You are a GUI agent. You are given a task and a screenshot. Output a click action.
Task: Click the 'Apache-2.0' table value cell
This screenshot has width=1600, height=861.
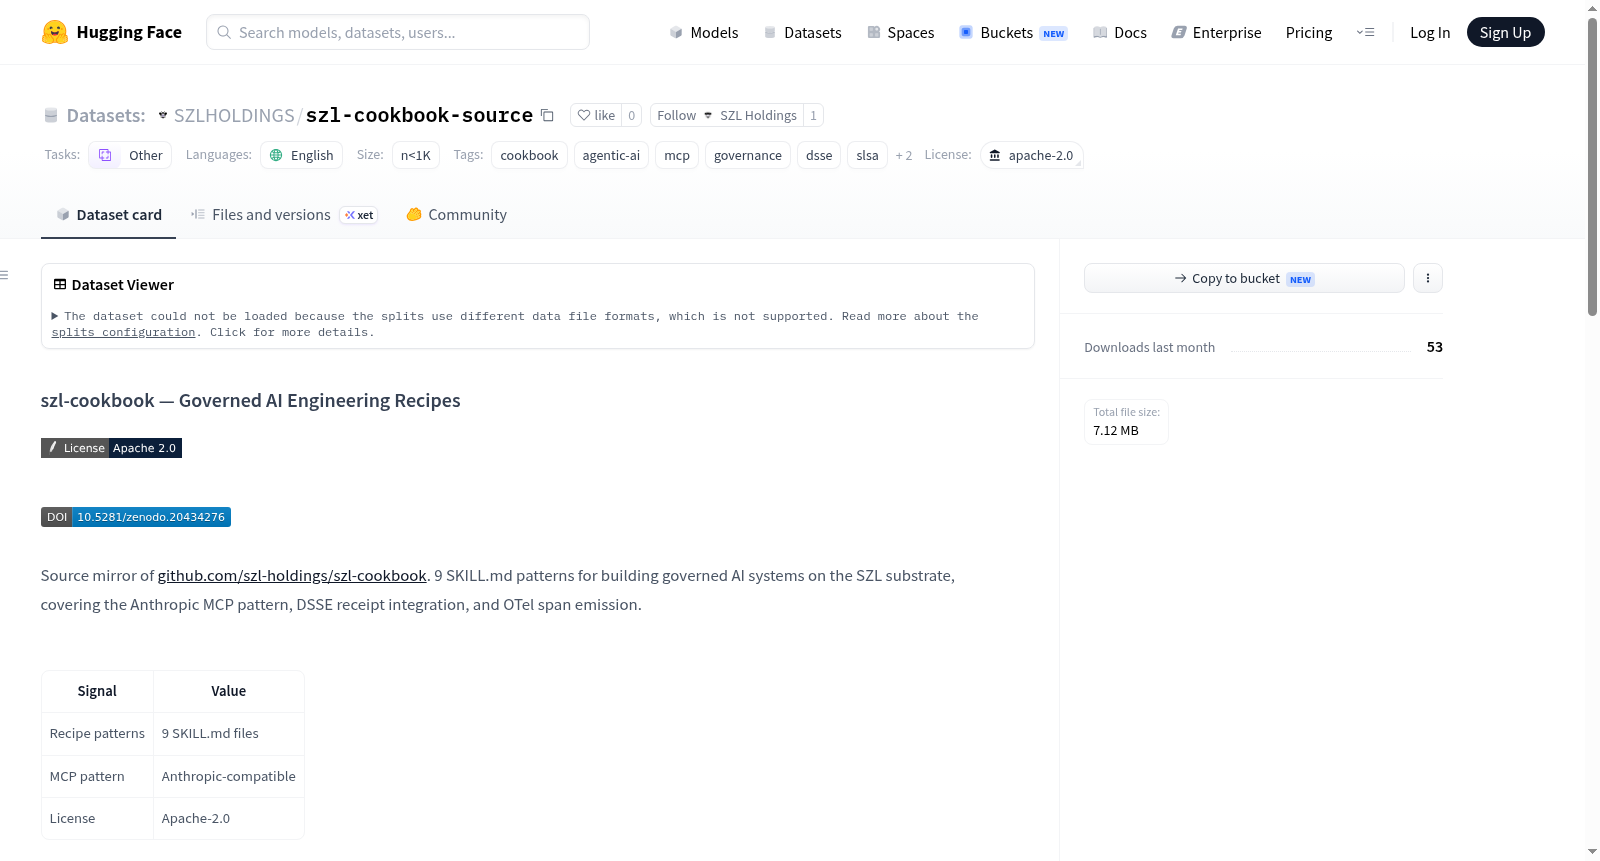(x=228, y=818)
